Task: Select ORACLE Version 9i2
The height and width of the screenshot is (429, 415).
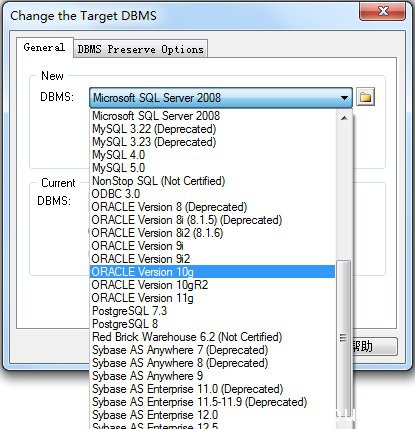Action: pyautogui.click(x=213, y=259)
